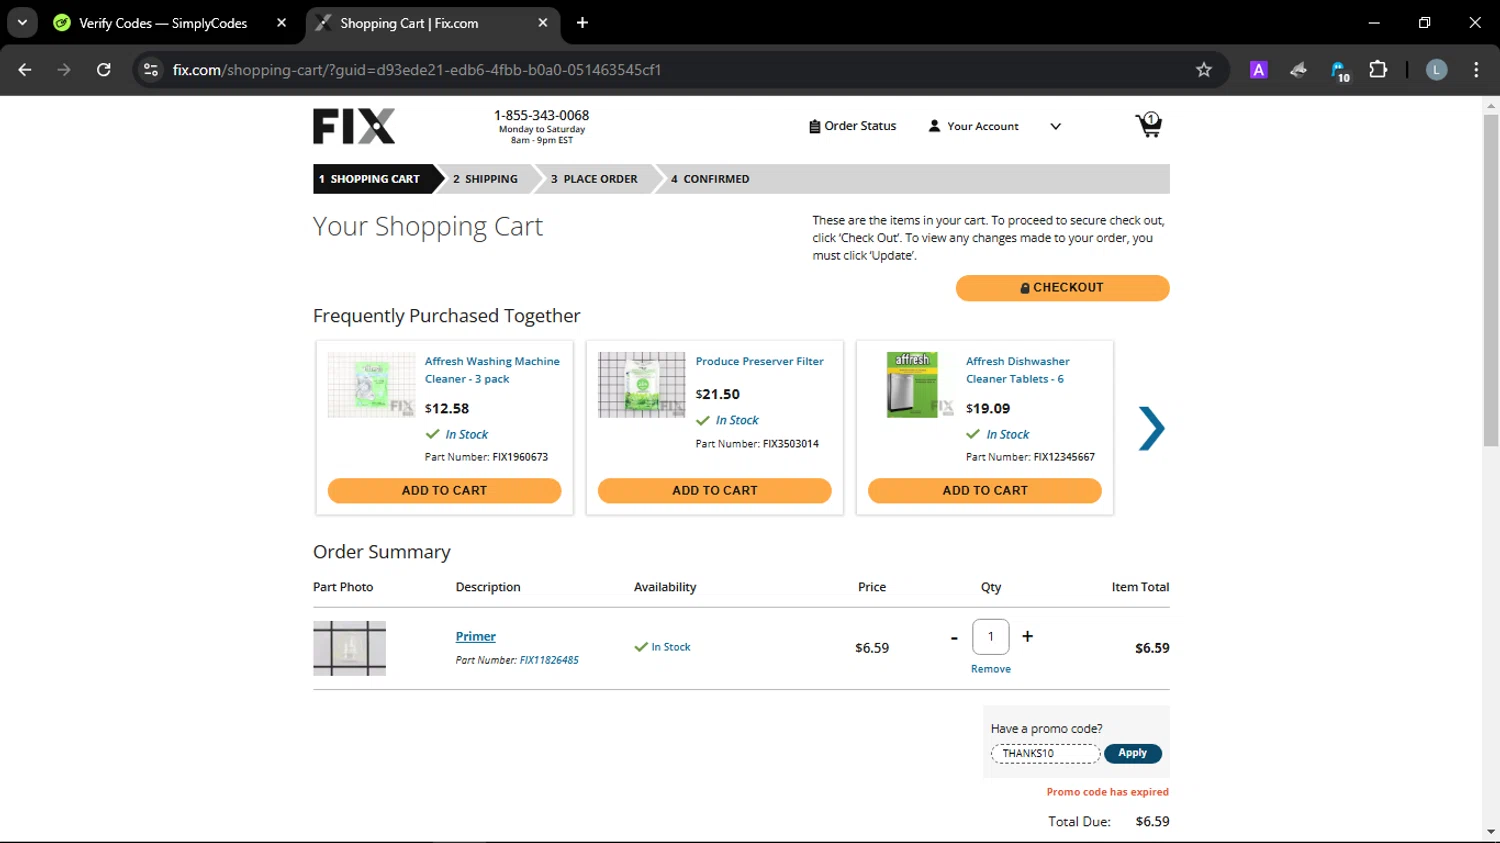The width and height of the screenshot is (1500, 843).
Task: Decrease Primer quantity with minus
Action: pyautogui.click(x=954, y=637)
